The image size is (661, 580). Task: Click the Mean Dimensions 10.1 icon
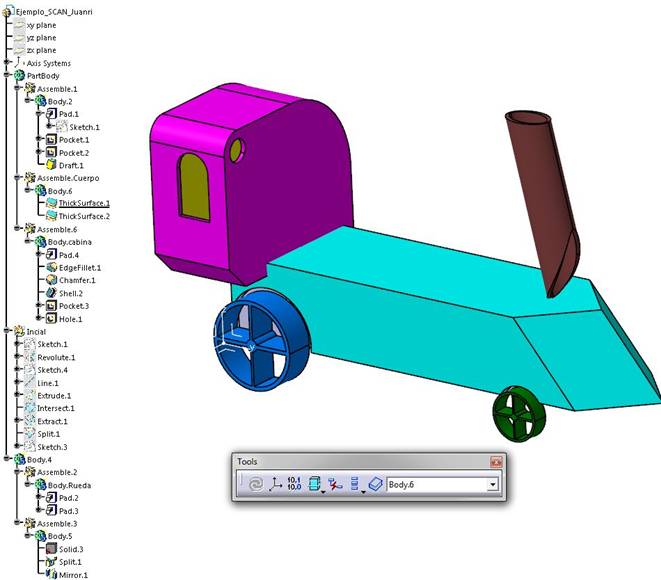coord(294,483)
